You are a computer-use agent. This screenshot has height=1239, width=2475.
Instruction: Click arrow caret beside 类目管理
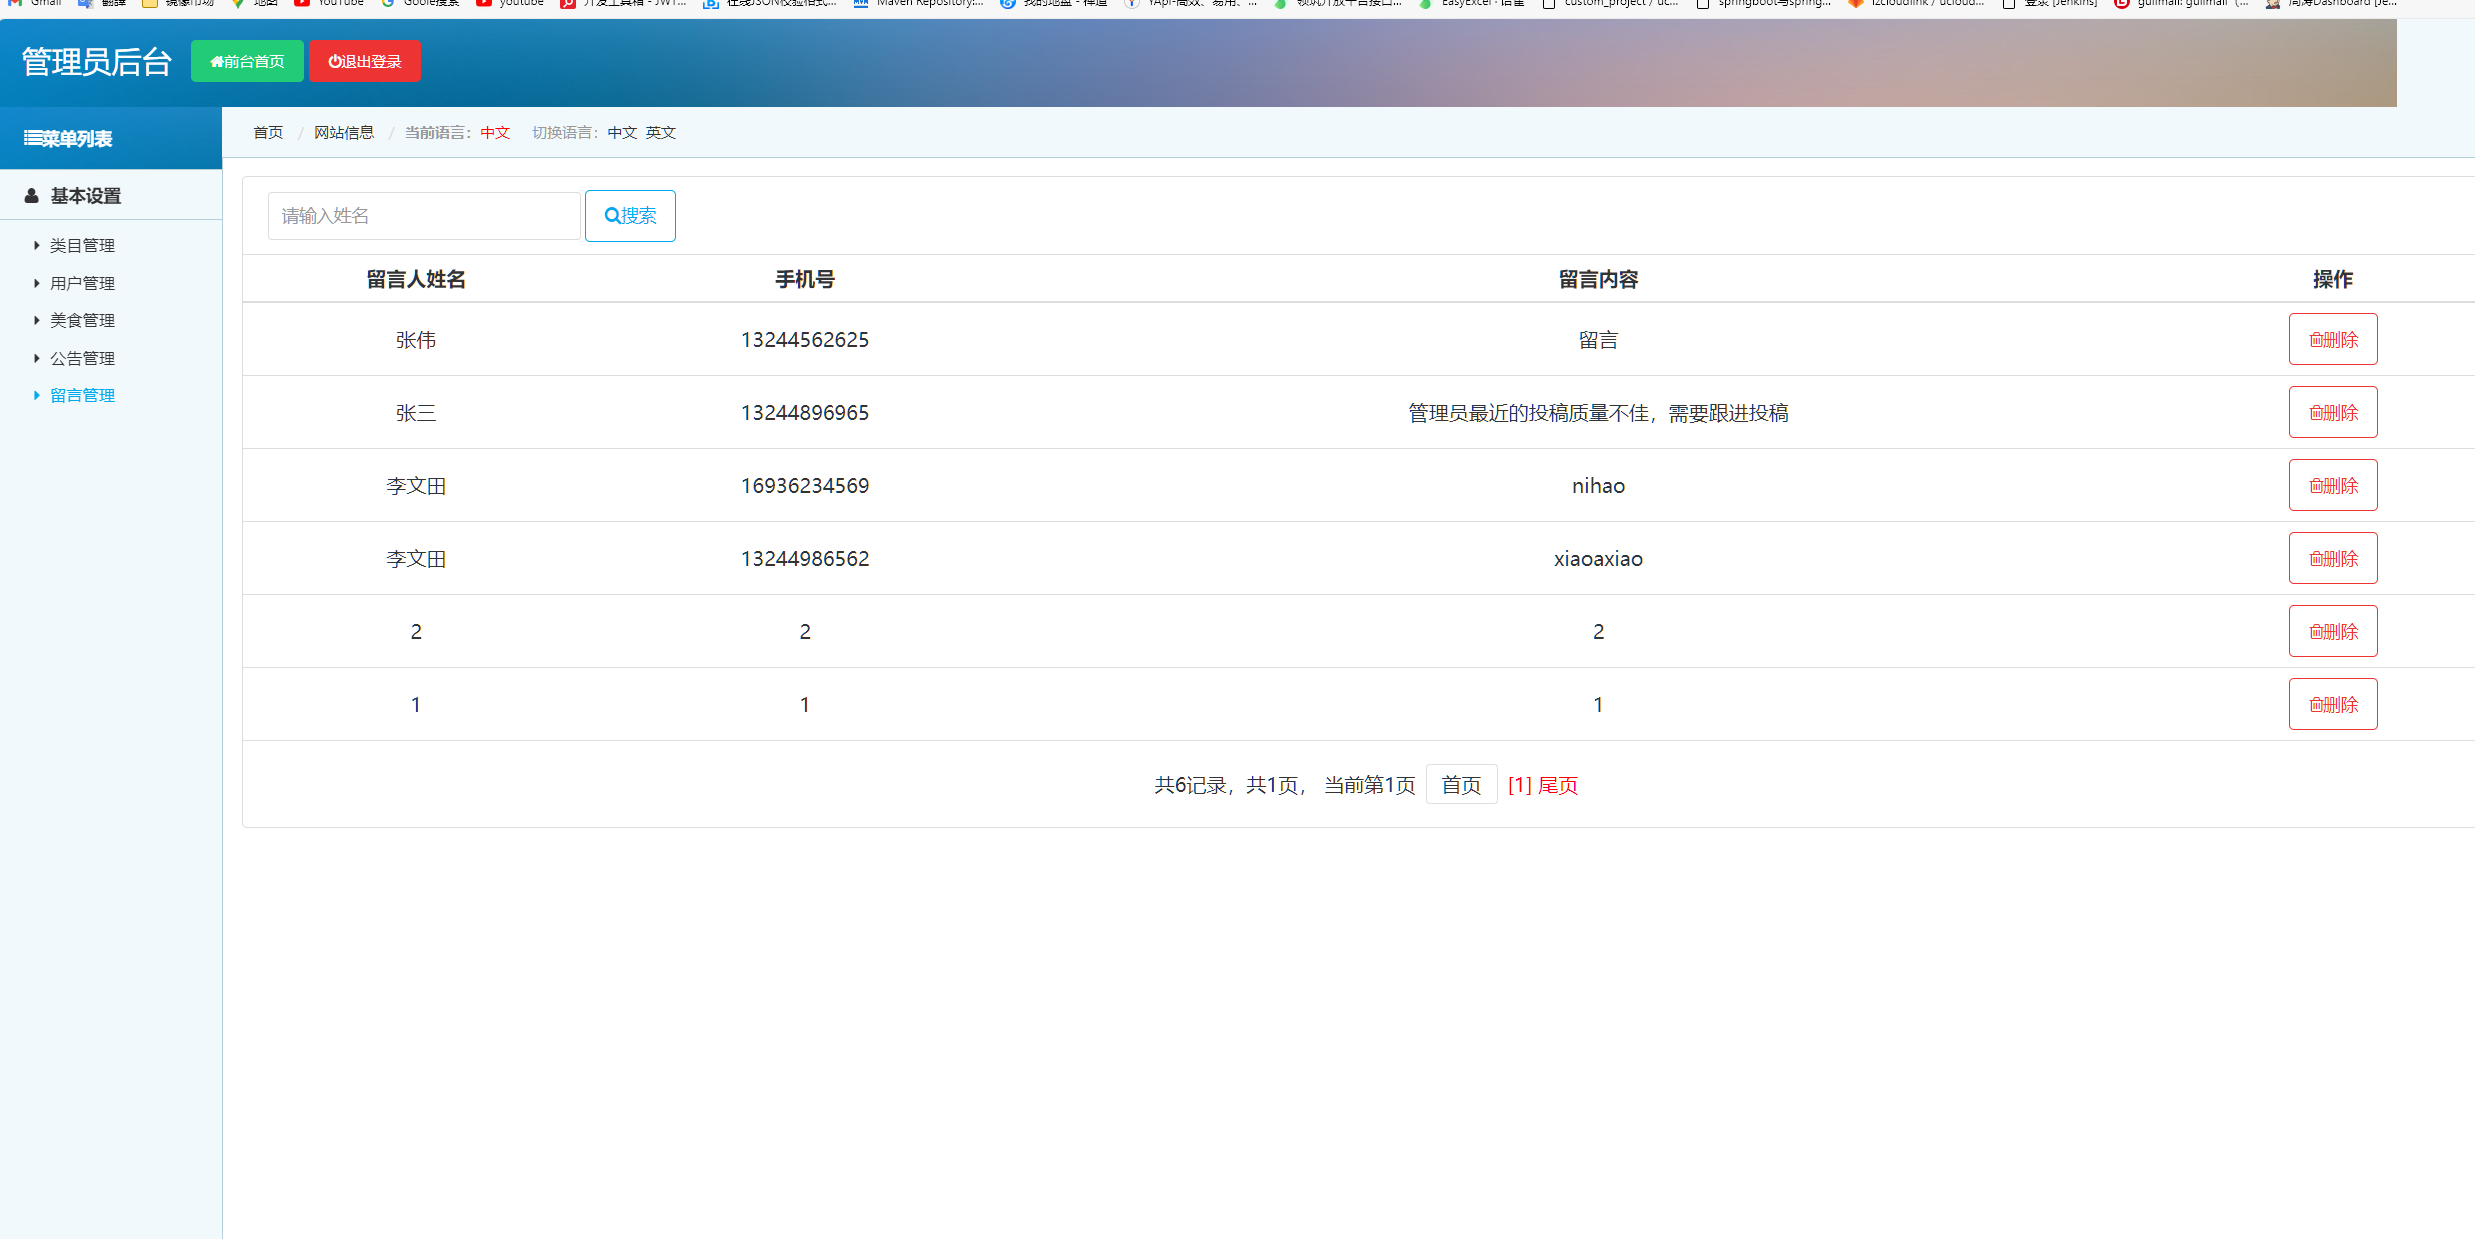coord(37,245)
